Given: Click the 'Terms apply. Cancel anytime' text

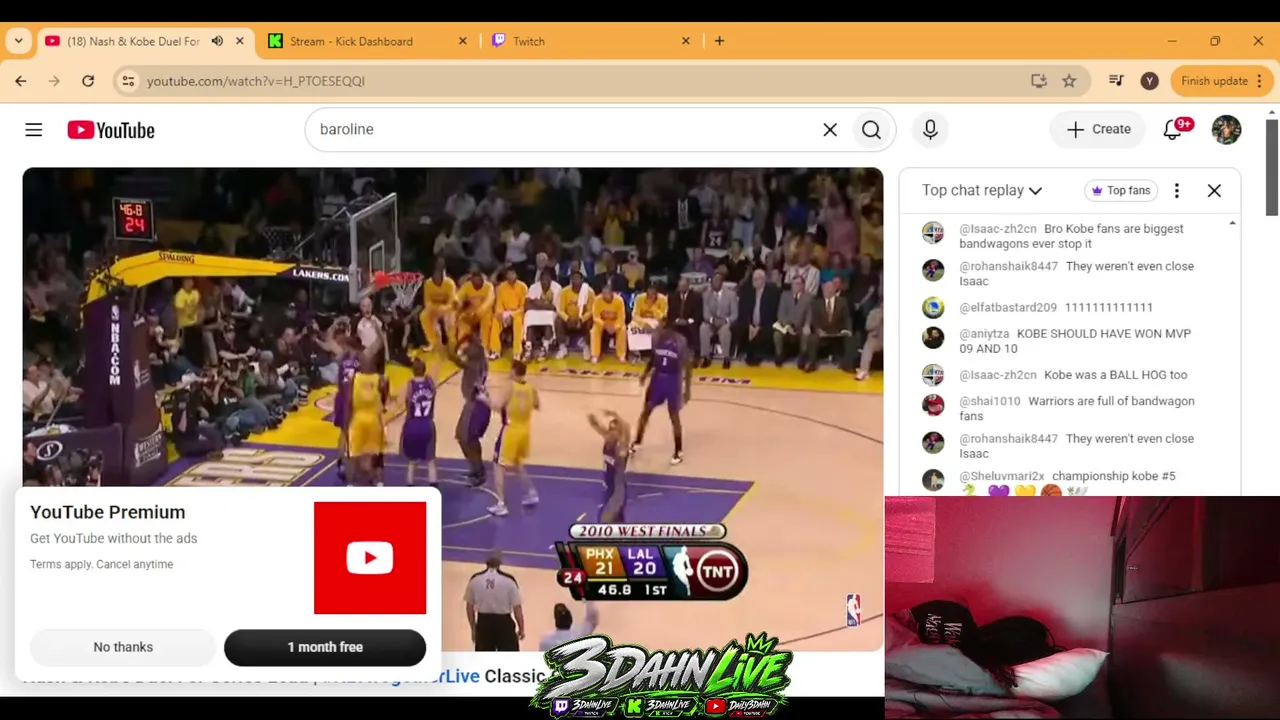Looking at the screenshot, I should point(102,564).
